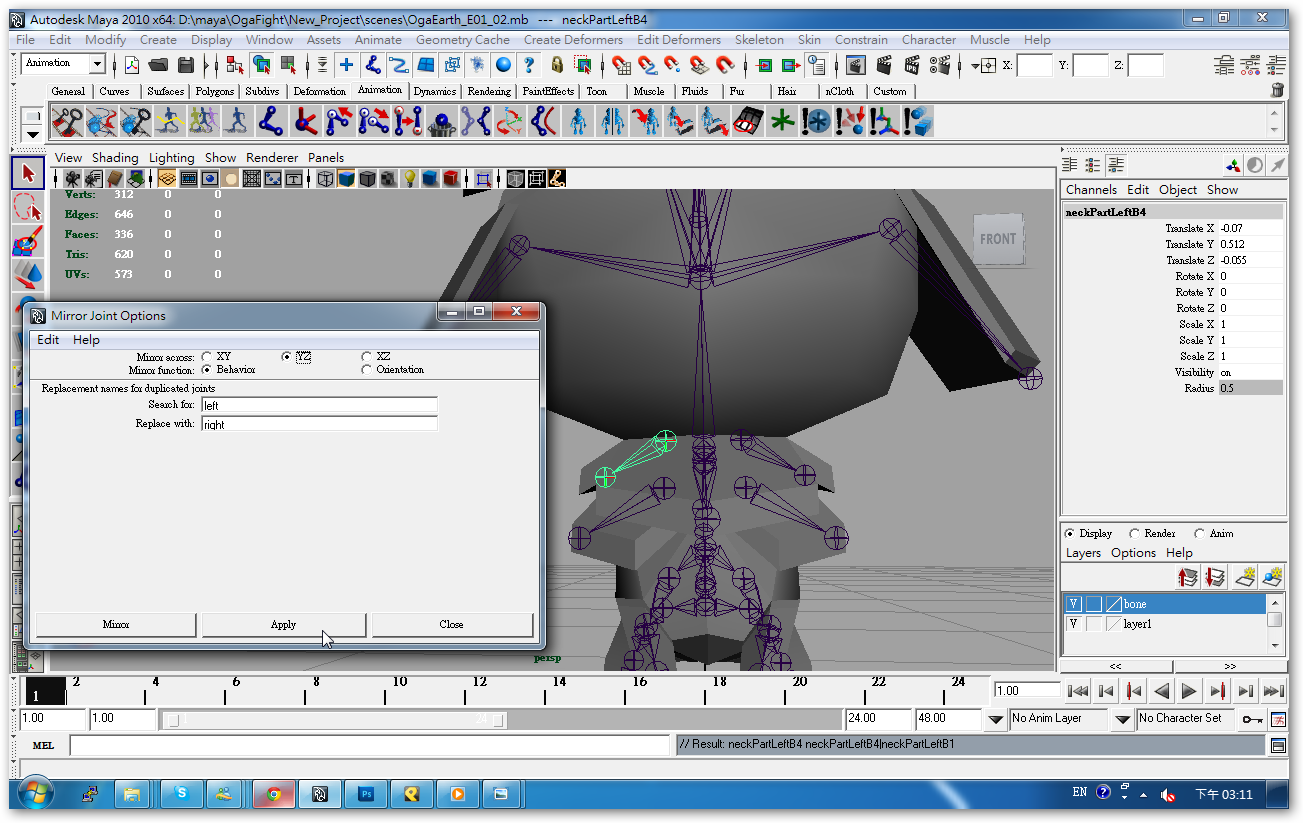Image resolution: width=1303 pixels, height=823 pixels.
Task: Expand the No Character Set dropdown
Action: [x=1186, y=718]
